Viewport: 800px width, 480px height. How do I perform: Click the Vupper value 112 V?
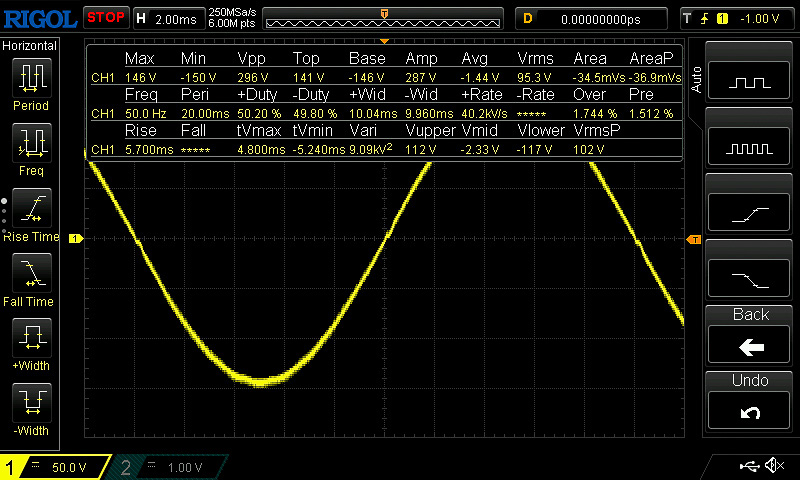420,150
